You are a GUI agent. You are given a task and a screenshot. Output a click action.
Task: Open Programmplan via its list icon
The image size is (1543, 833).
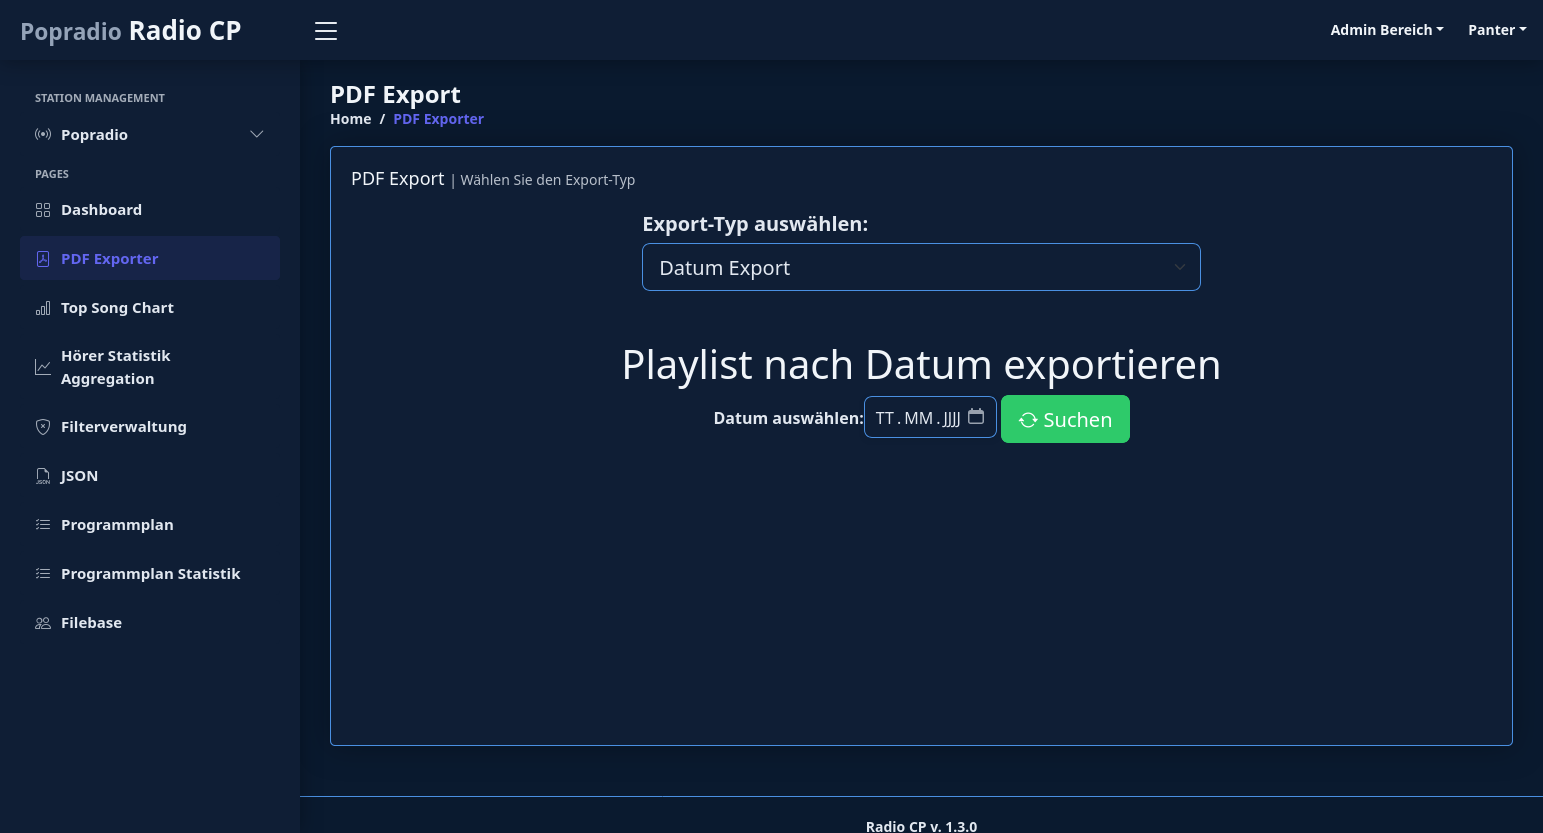[x=43, y=524]
